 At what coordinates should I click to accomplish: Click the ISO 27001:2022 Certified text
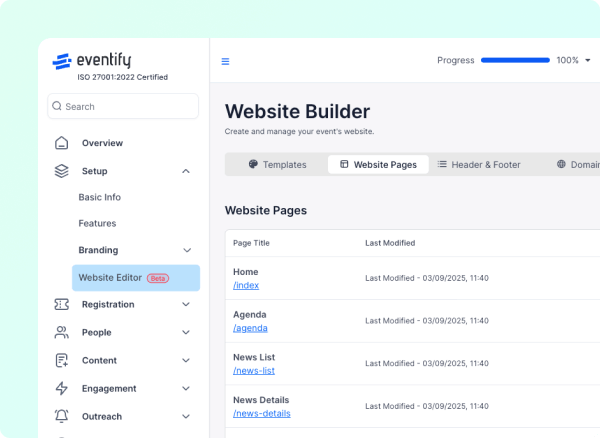(x=122, y=77)
